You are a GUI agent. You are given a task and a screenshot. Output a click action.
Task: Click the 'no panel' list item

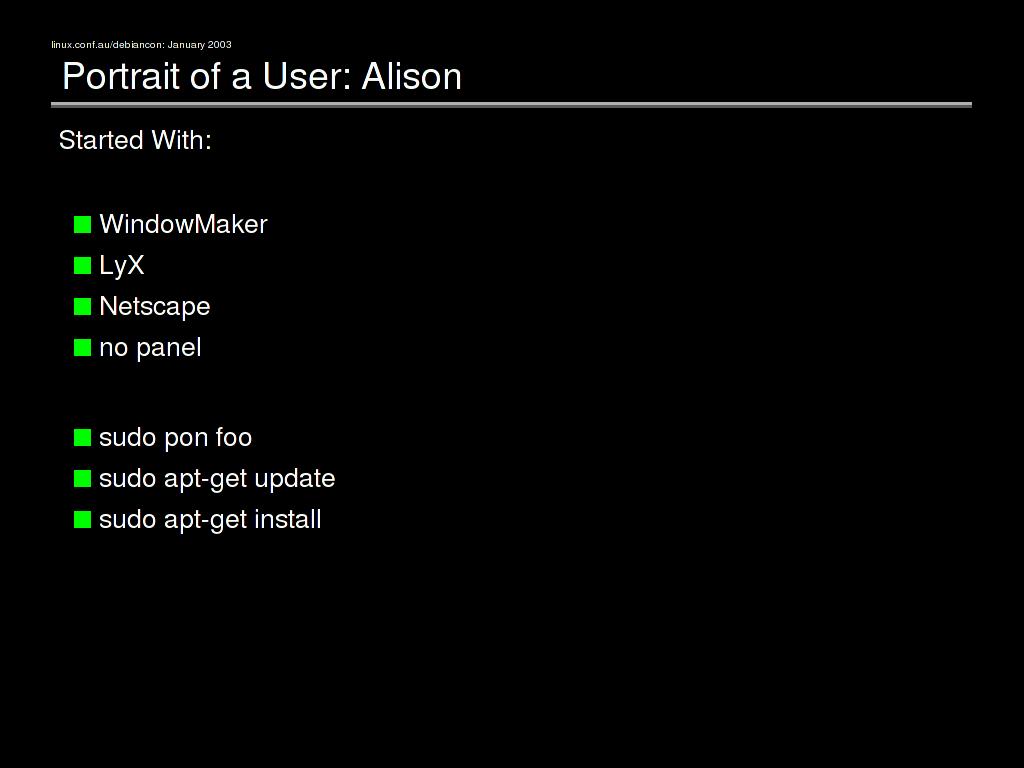point(150,348)
